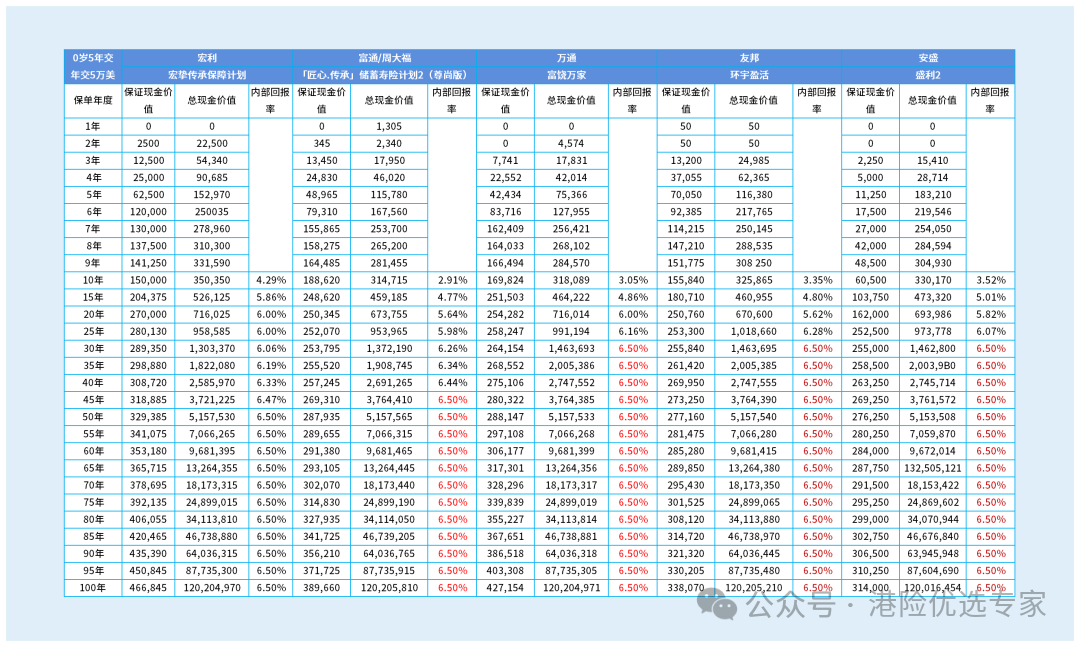The width and height of the screenshot is (1080, 647).
Task: Click the '万通' company header
Action: coord(567,58)
